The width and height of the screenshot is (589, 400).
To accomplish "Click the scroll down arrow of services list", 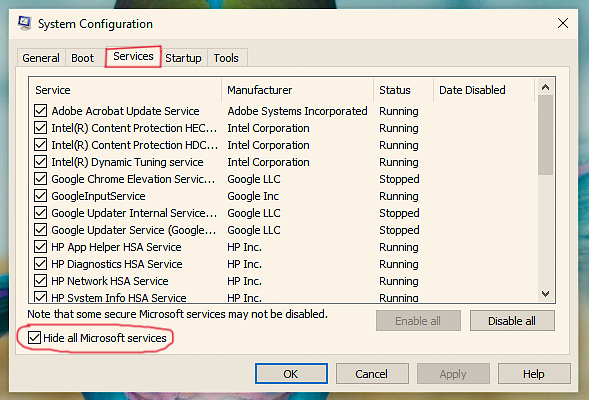I will (x=545, y=294).
